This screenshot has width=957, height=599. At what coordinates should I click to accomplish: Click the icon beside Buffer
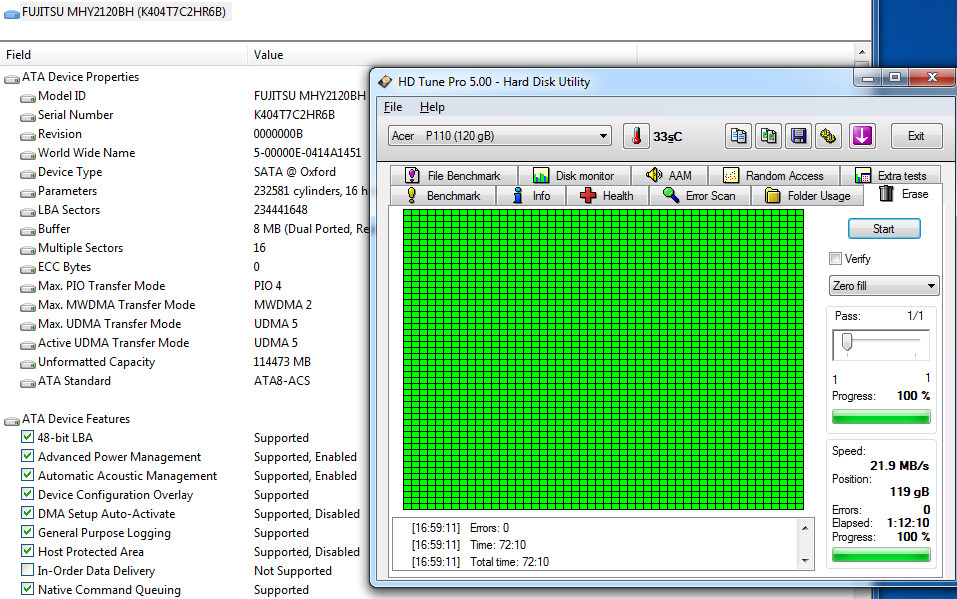click(27, 230)
